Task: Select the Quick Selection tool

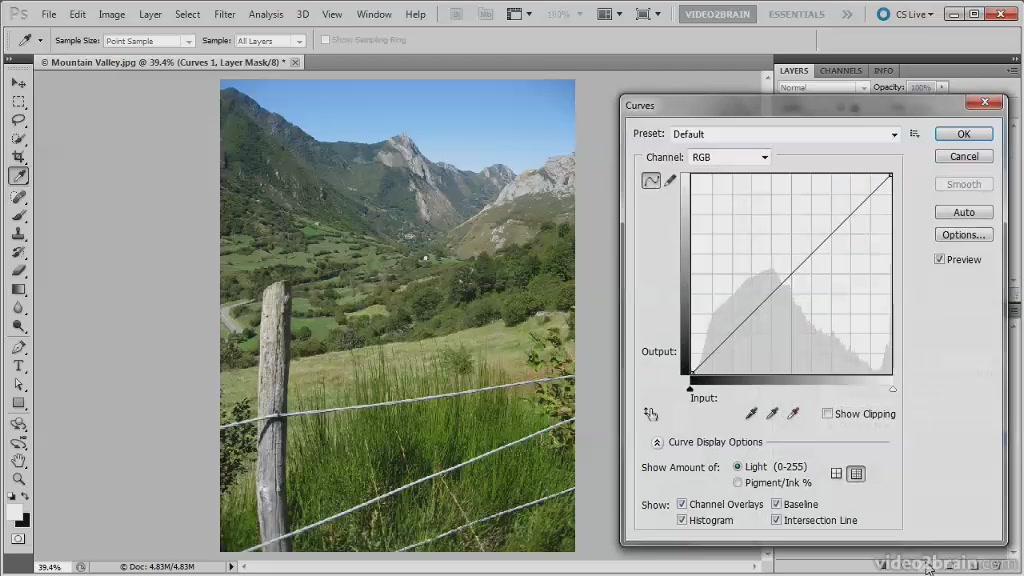Action: point(18,138)
